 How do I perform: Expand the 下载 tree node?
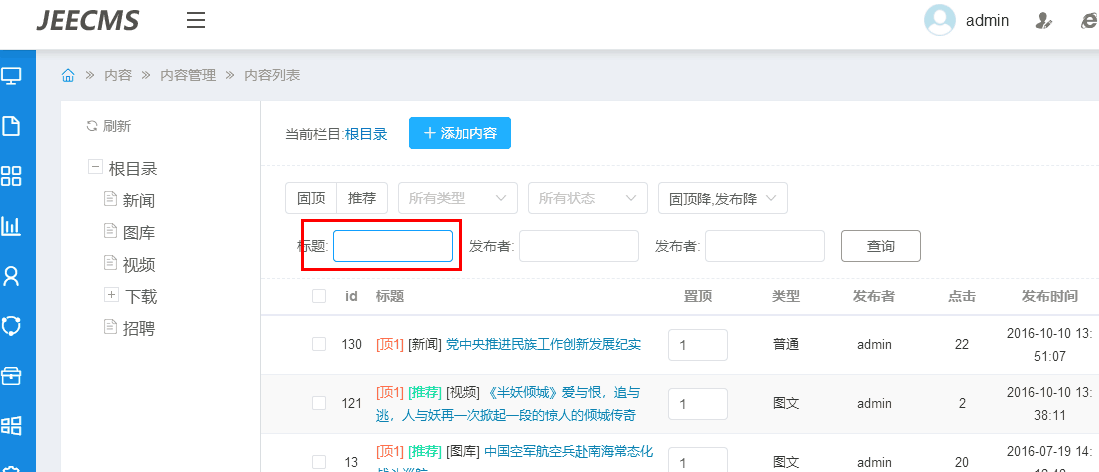click(111, 295)
